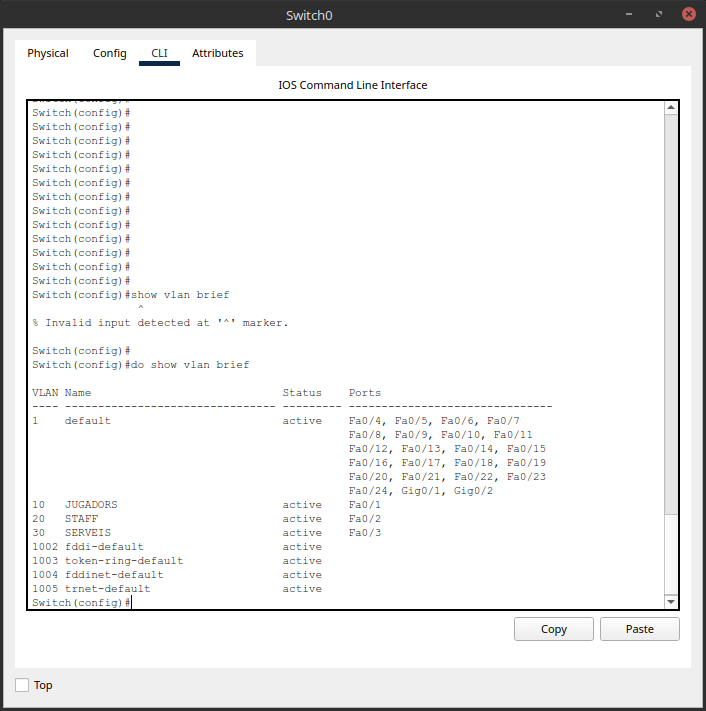Enable the Top checkbox
Viewport: 706px width, 711px height.
click(23, 685)
